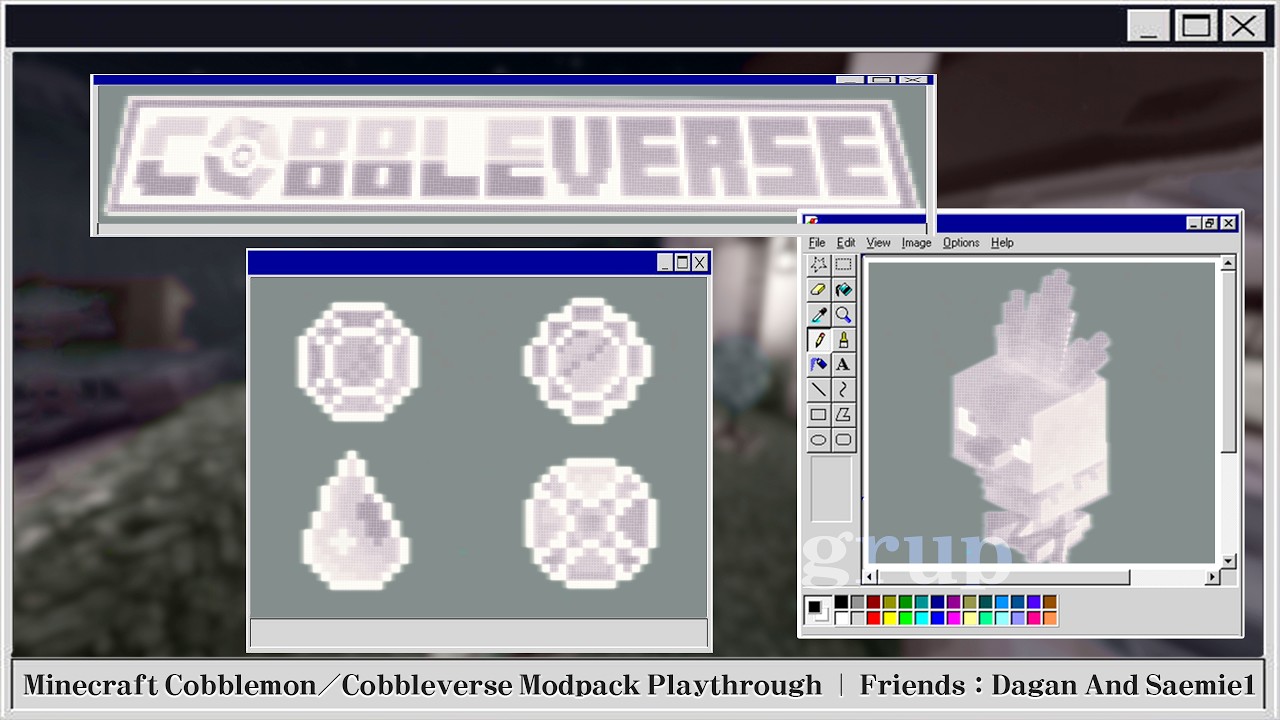This screenshot has width=1280, height=720.
Task: Select the Free-Form Select tool in Paint
Action: [x=819, y=265]
